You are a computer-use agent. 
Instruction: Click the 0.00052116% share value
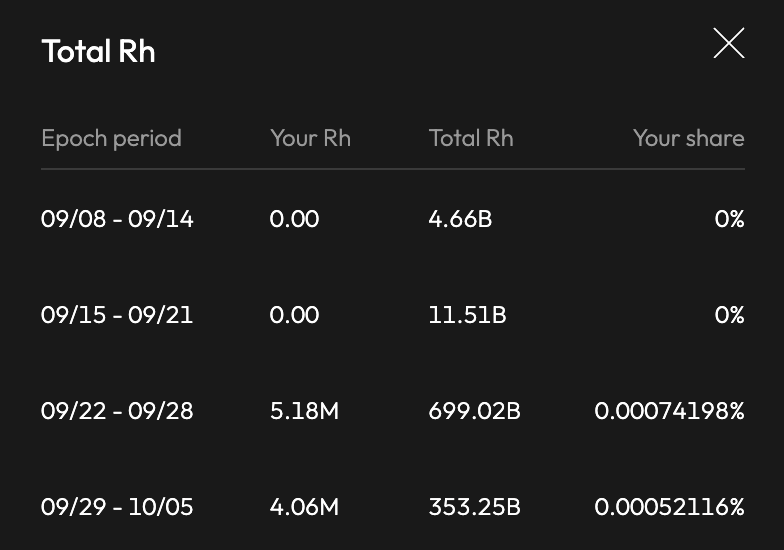click(669, 507)
